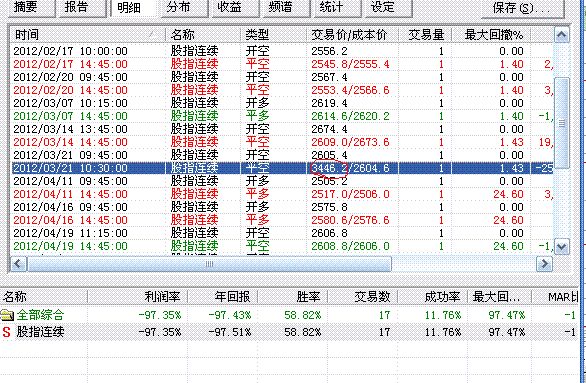Click the horizontal scrollbar right arrow
Viewport: 586px width, 383px height.
(x=544, y=264)
